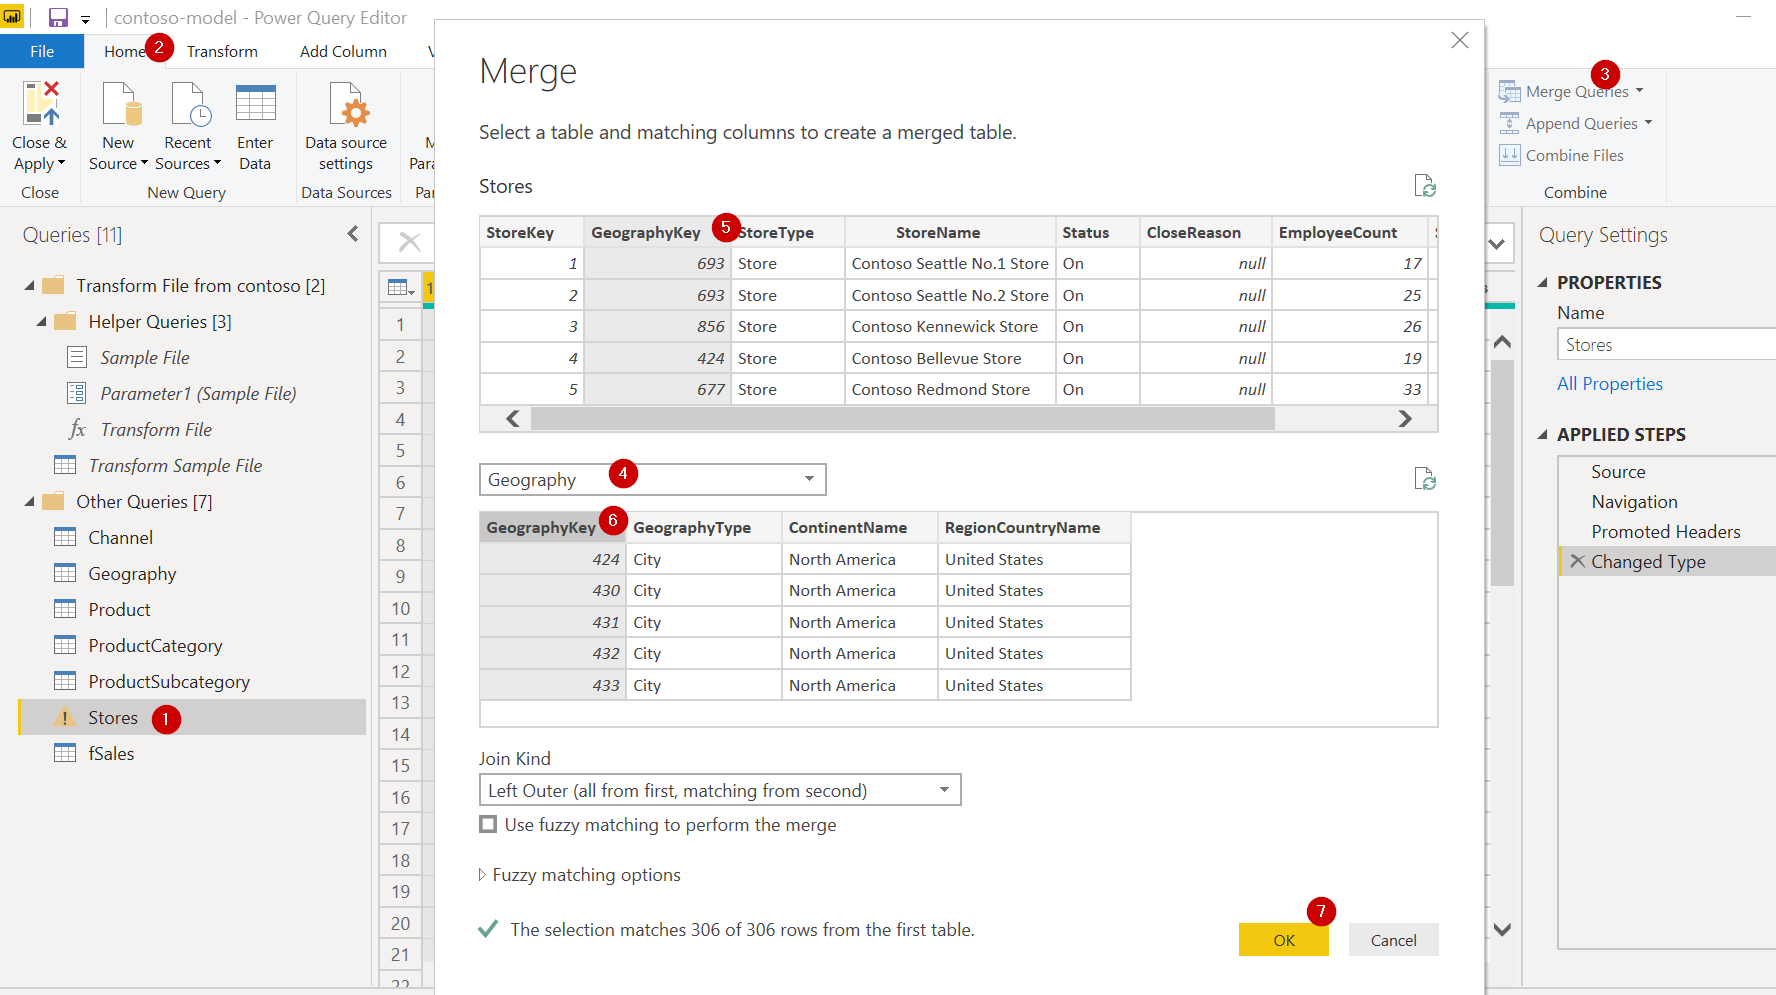Click the OK button to confirm merge
The width and height of the screenshot is (1776, 995).
click(1283, 940)
